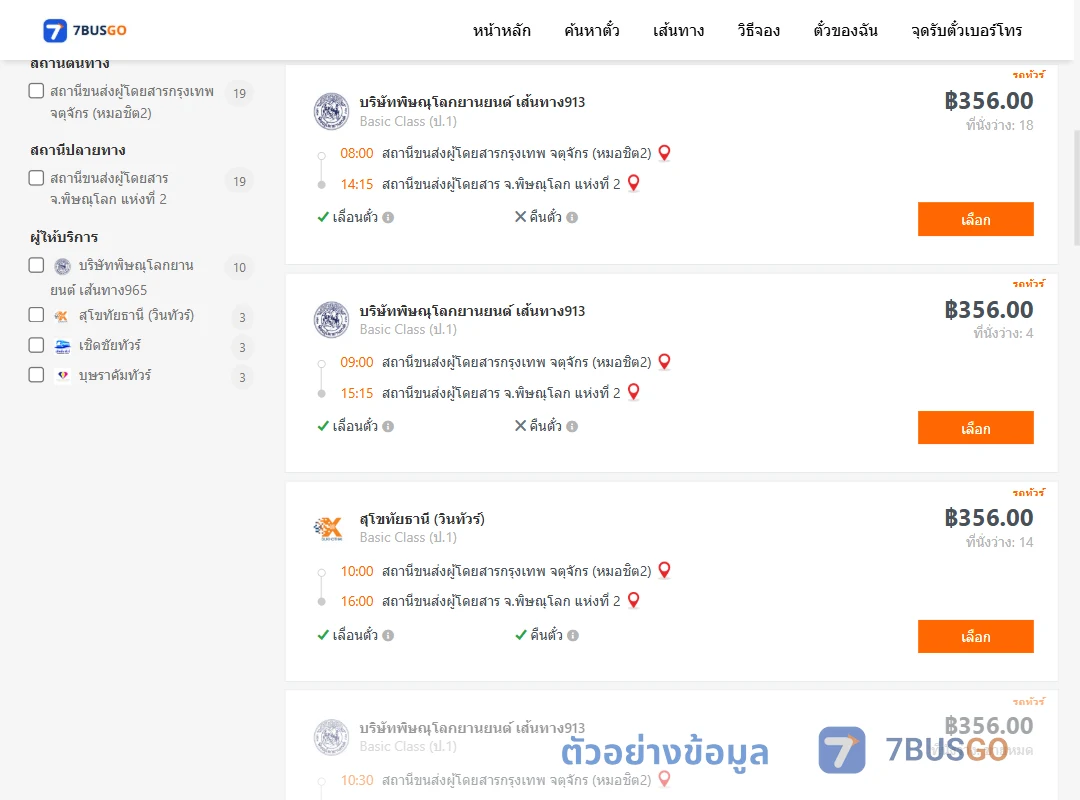Click บุษราคัมทัวร์ logo in operator filter
This screenshot has height=800, width=1080.
pos(63,376)
